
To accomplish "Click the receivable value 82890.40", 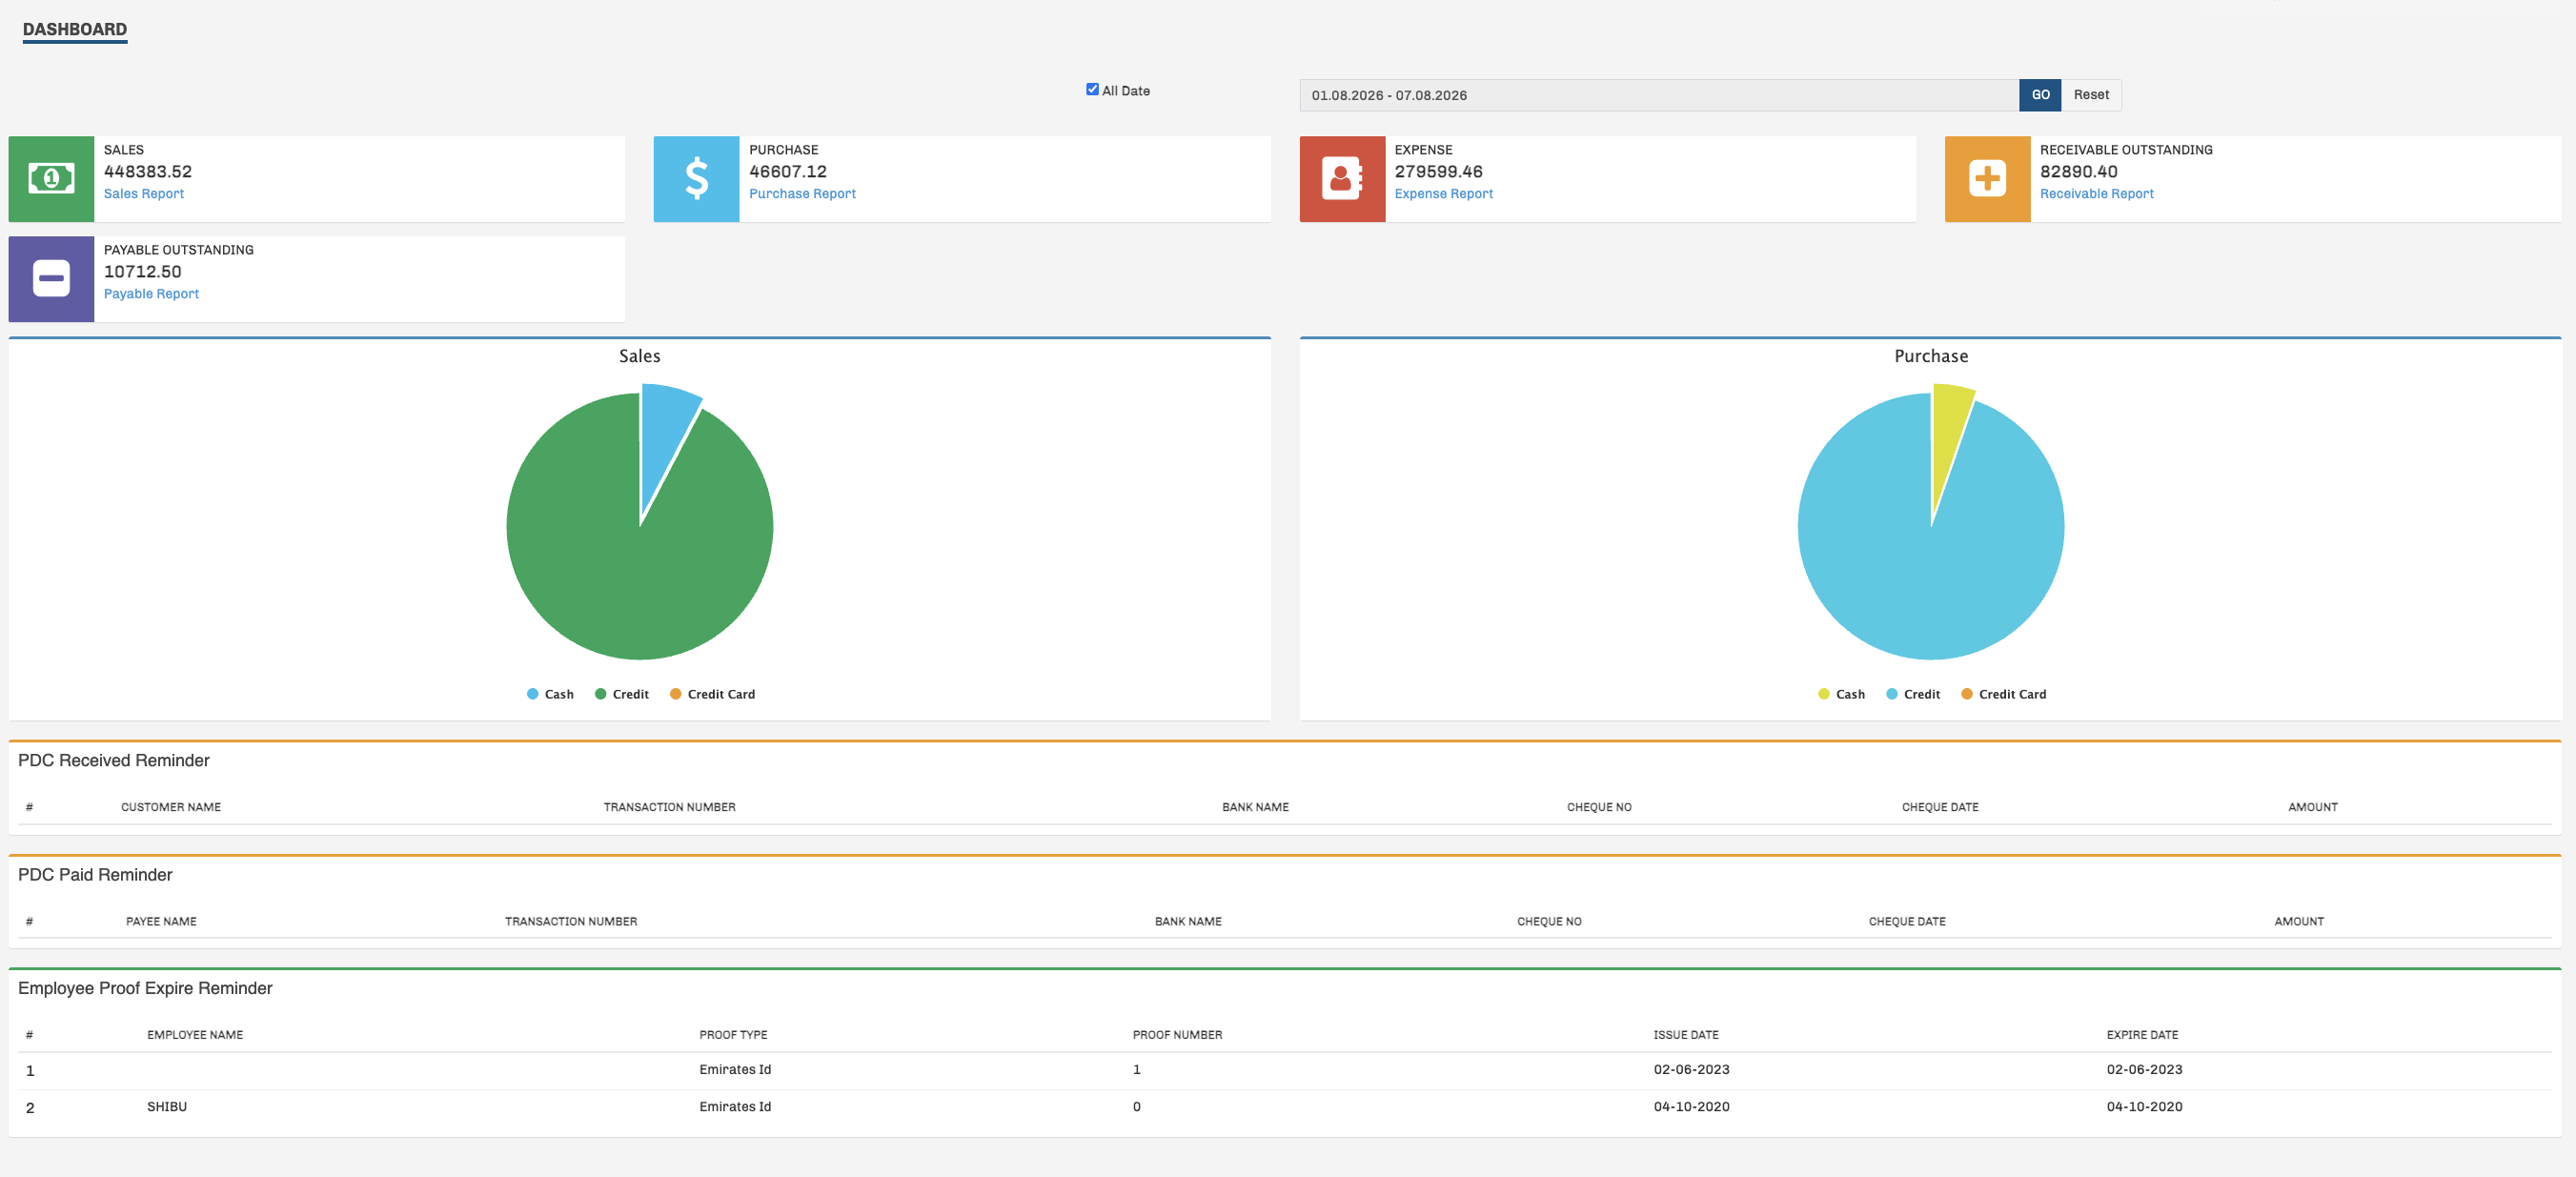I will click(x=2078, y=172).
